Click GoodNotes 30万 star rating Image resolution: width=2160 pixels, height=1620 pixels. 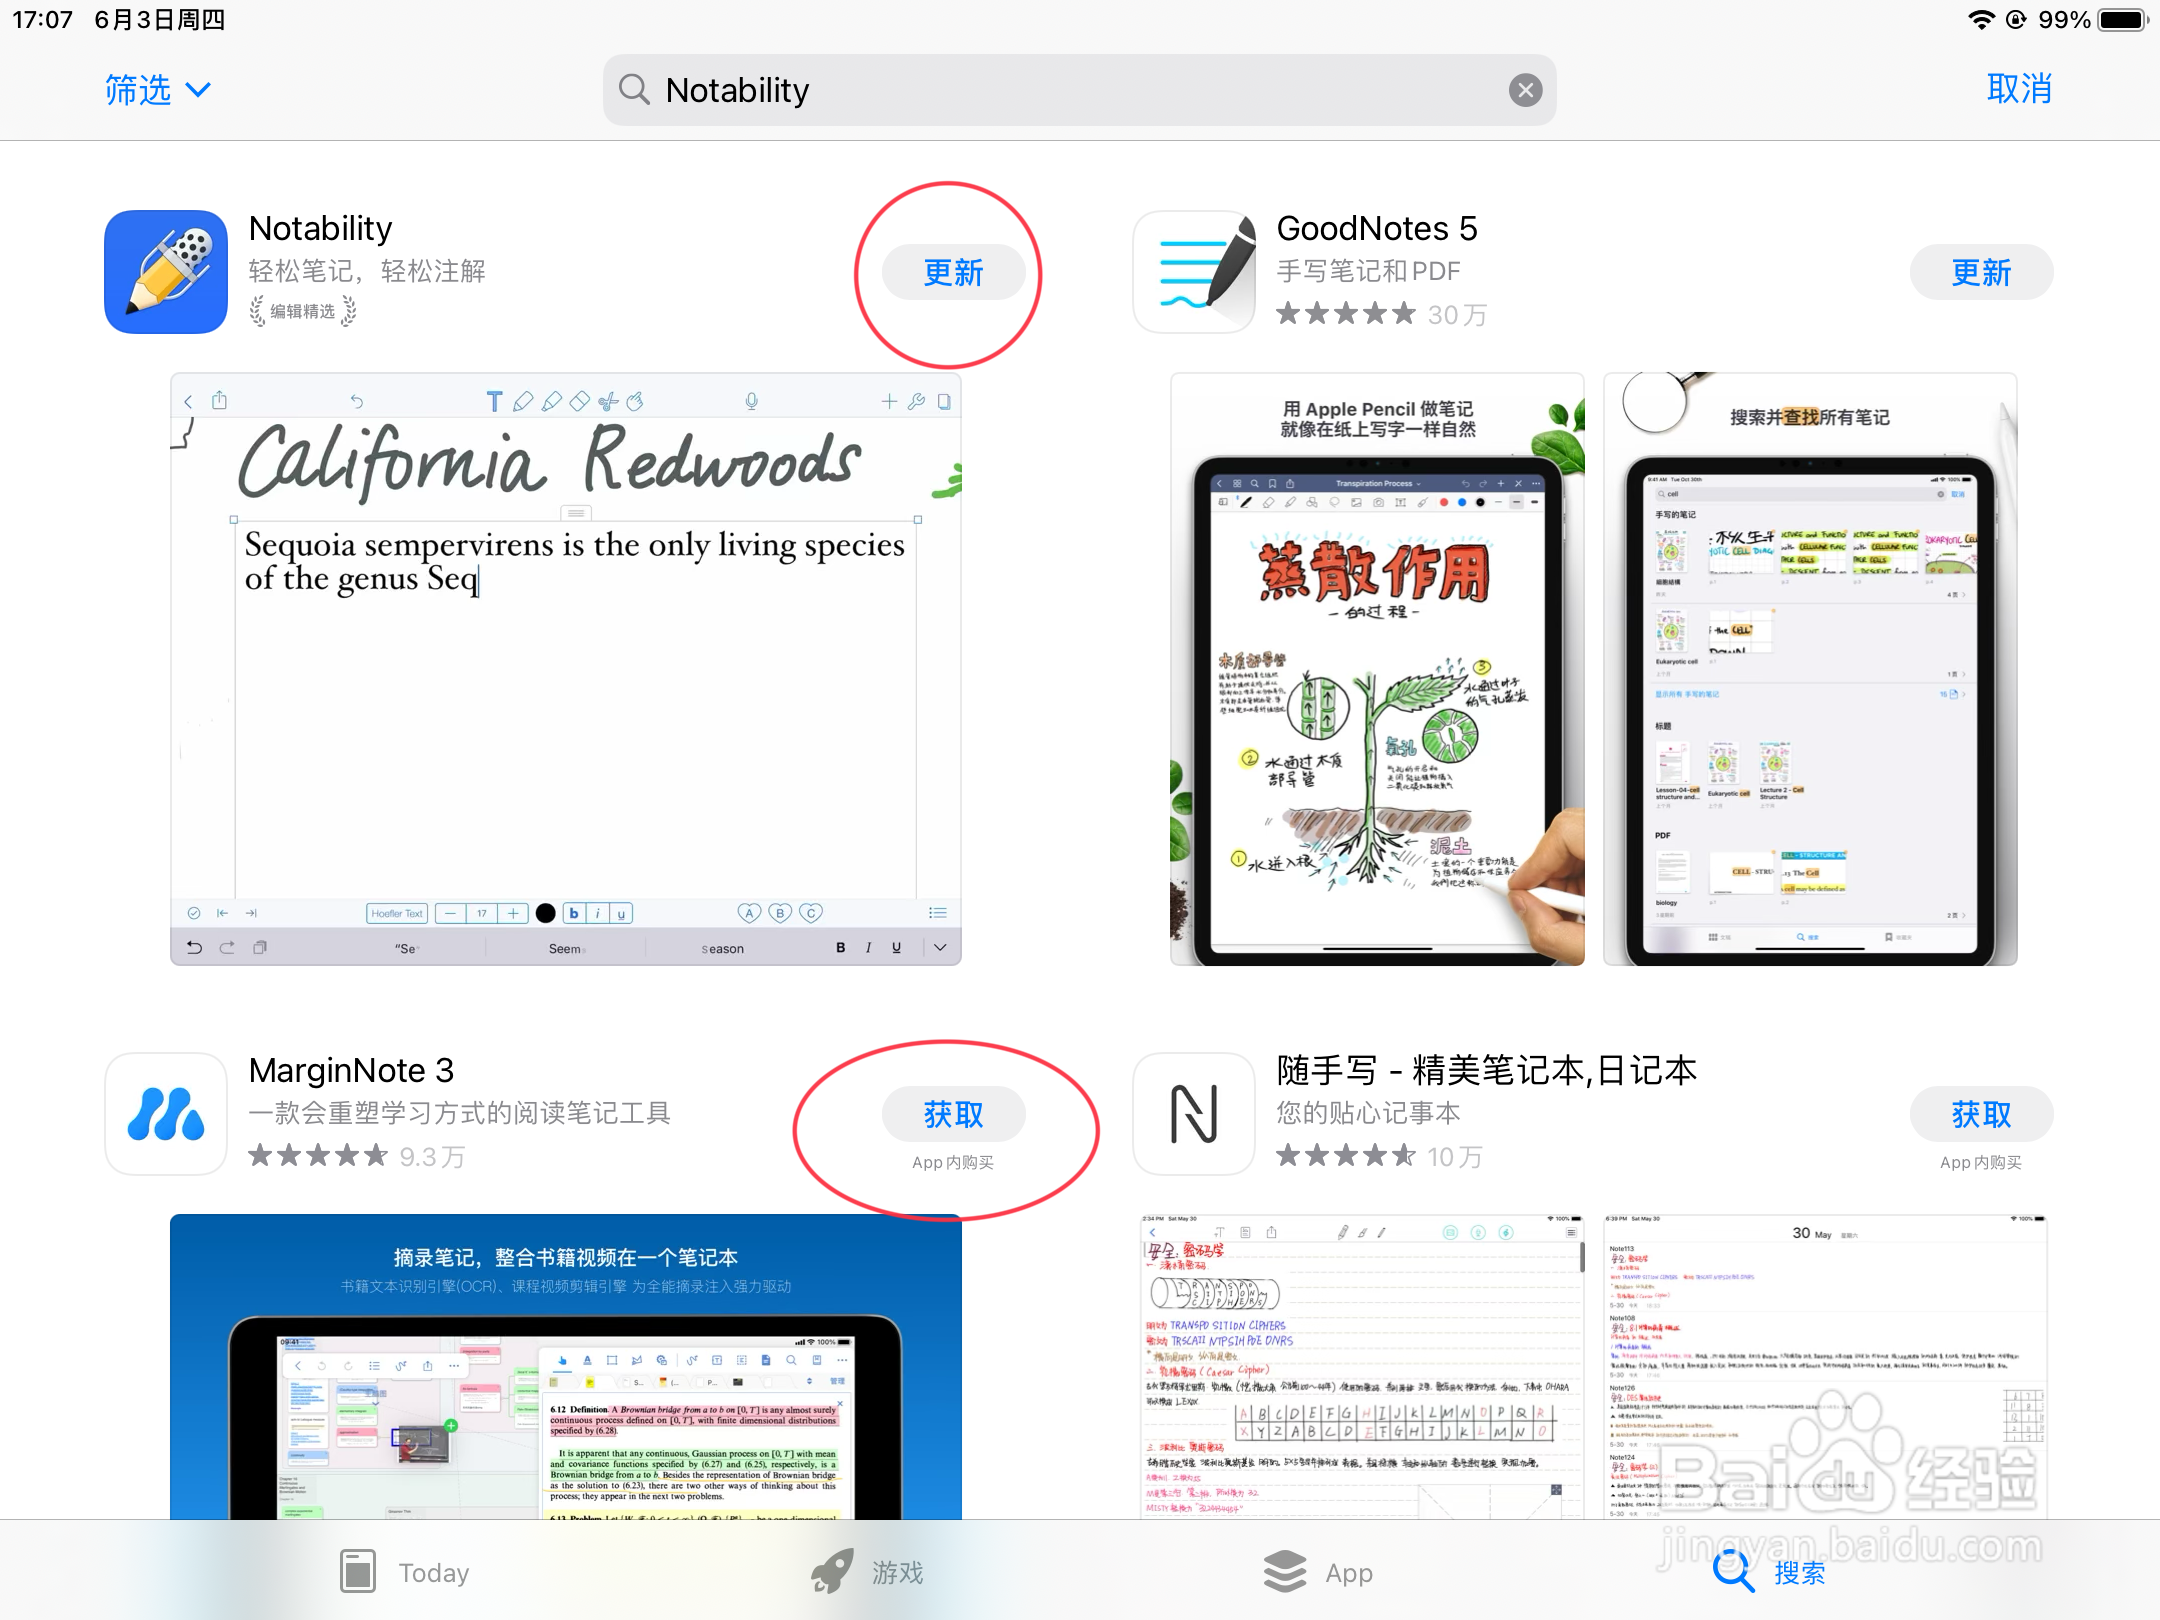pos(1382,314)
